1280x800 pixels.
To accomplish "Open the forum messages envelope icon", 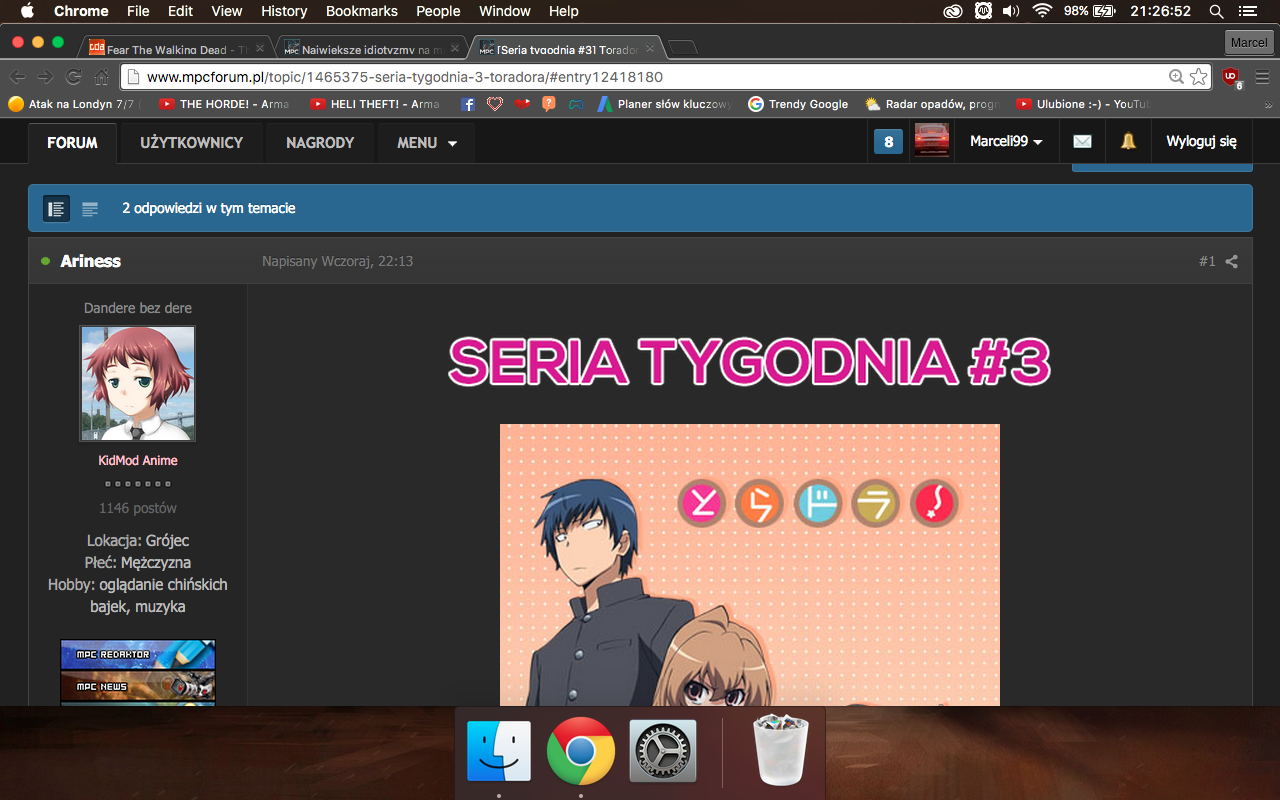I will coord(1082,142).
